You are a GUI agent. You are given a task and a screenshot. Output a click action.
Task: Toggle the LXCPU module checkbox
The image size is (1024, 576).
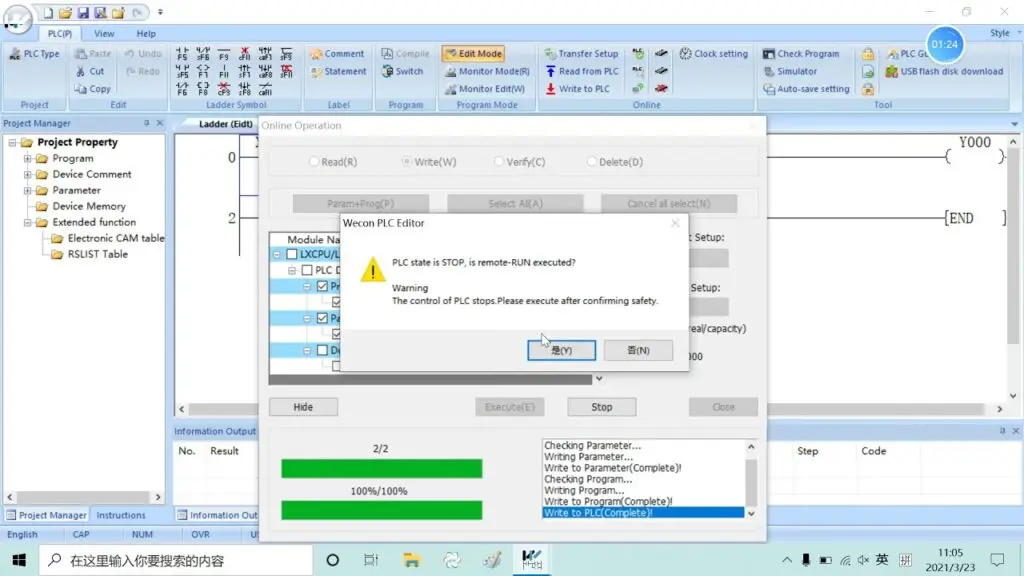point(292,254)
